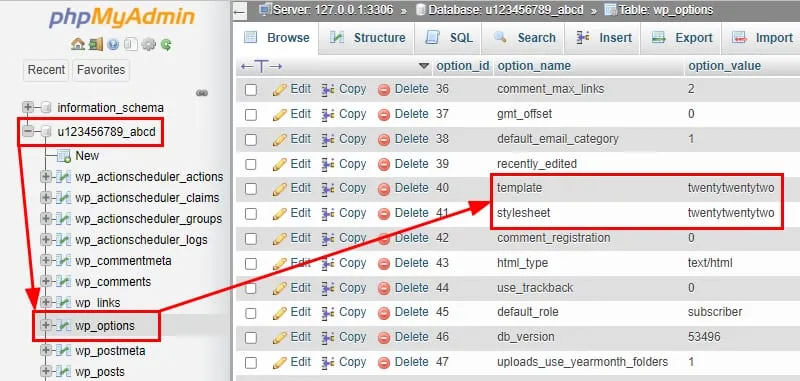
Task: Sort by the option_name column header
Action: (534, 66)
